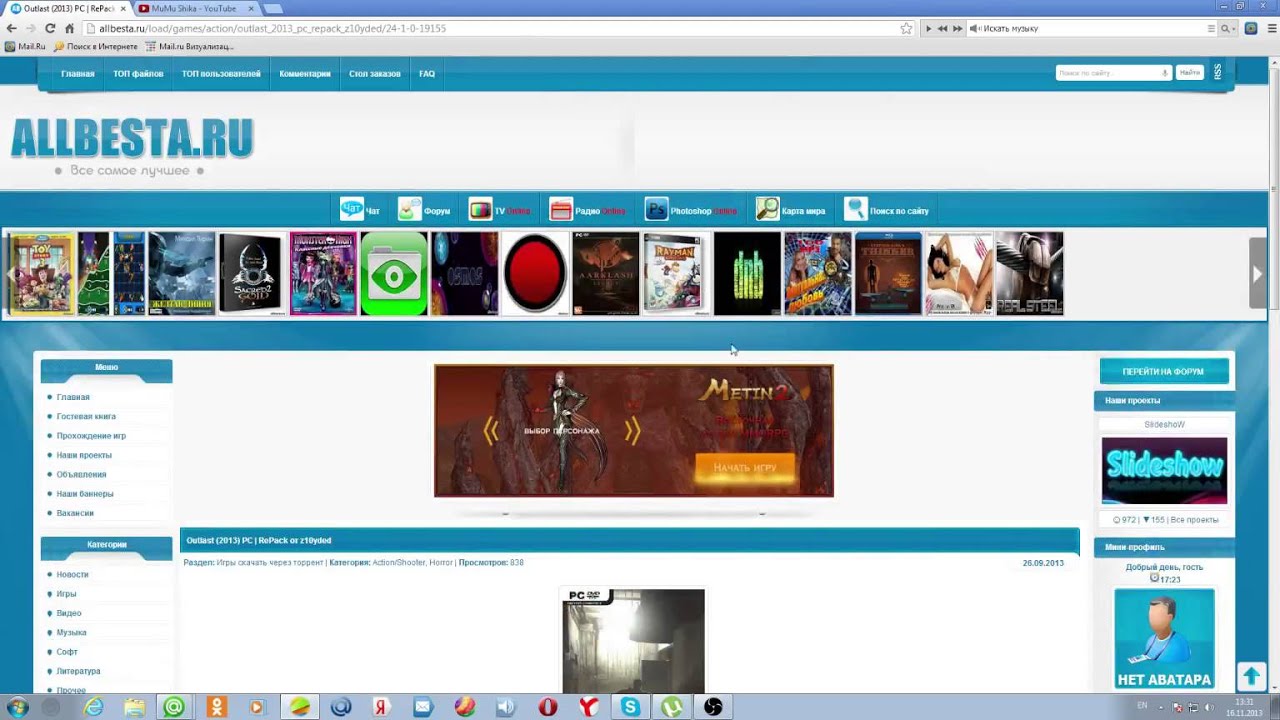Click the ПЕРЕЙТИ НА ФОРУМ button
Image resolution: width=1280 pixels, height=720 pixels.
[1163, 371]
